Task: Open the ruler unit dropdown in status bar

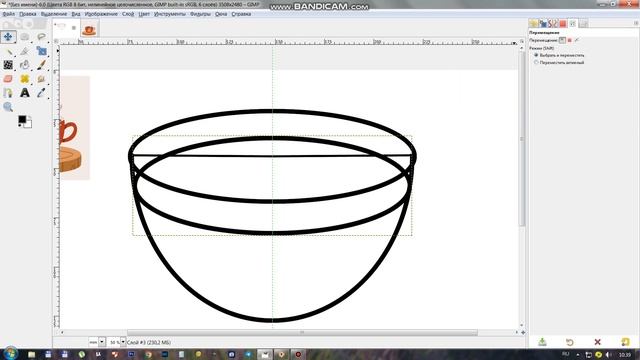Action: point(102,342)
